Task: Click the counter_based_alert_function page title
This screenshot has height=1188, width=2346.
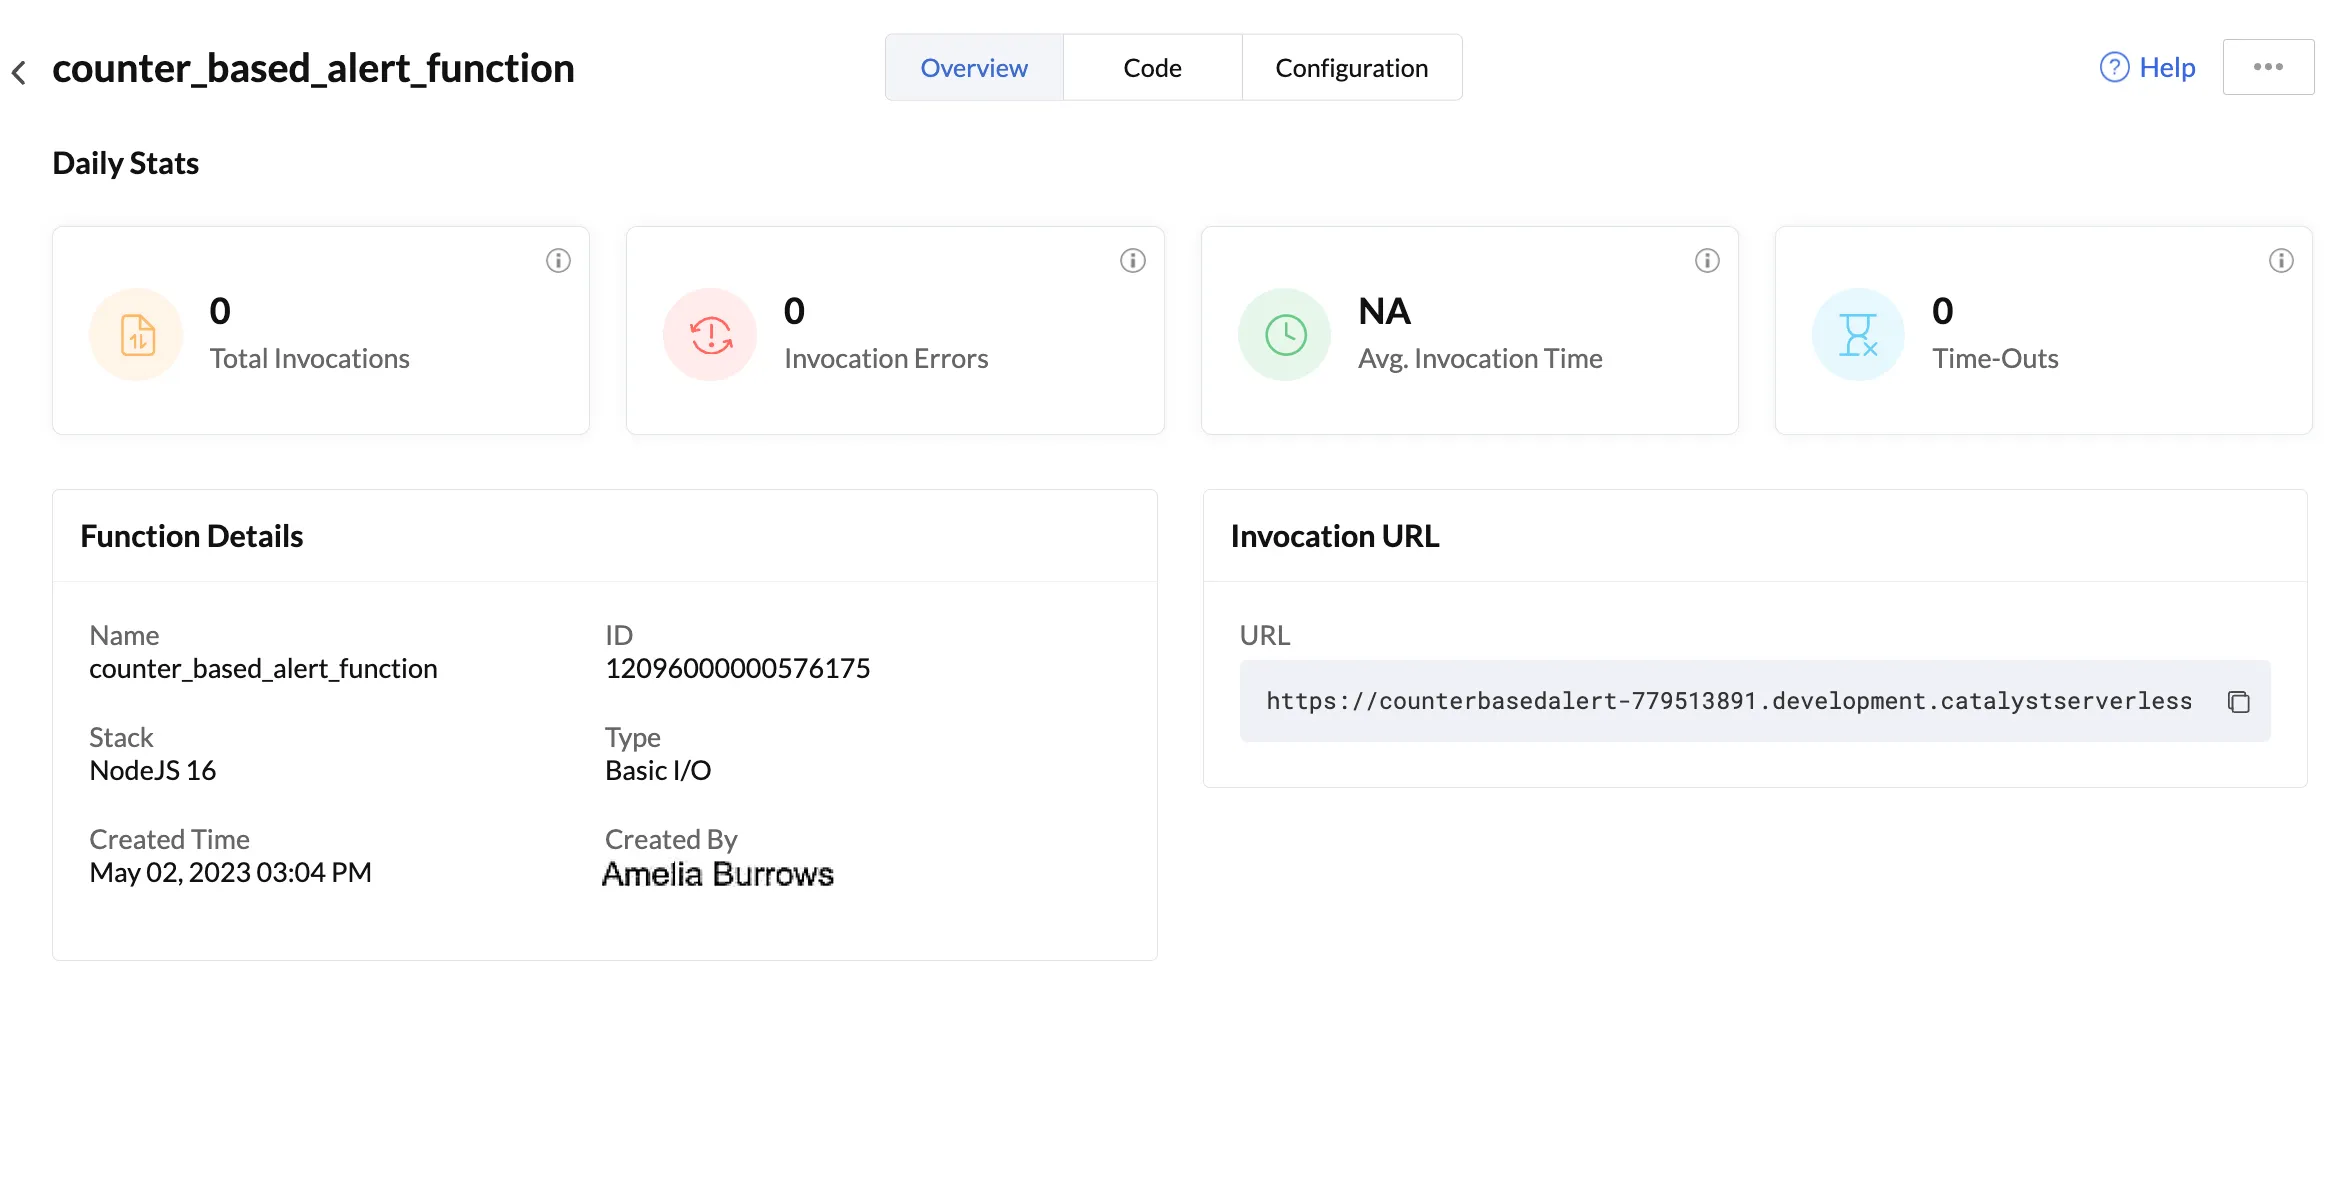Action: 313,68
